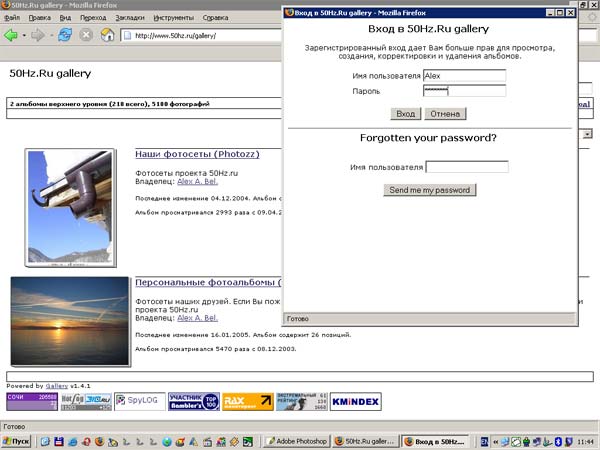Click the SpyLOG counter banner
This screenshot has width=600, height=450.
140,401
